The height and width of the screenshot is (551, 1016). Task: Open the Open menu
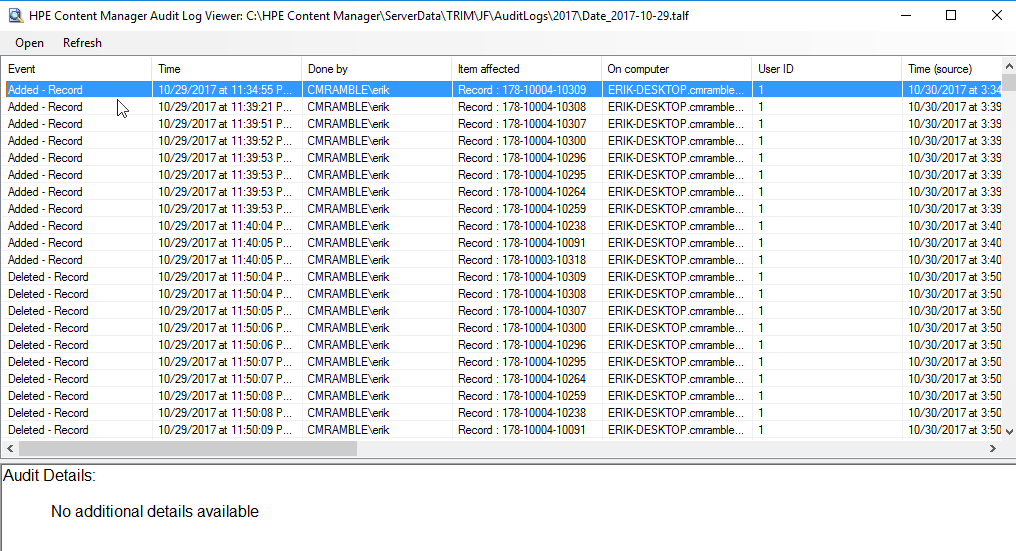(x=29, y=43)
